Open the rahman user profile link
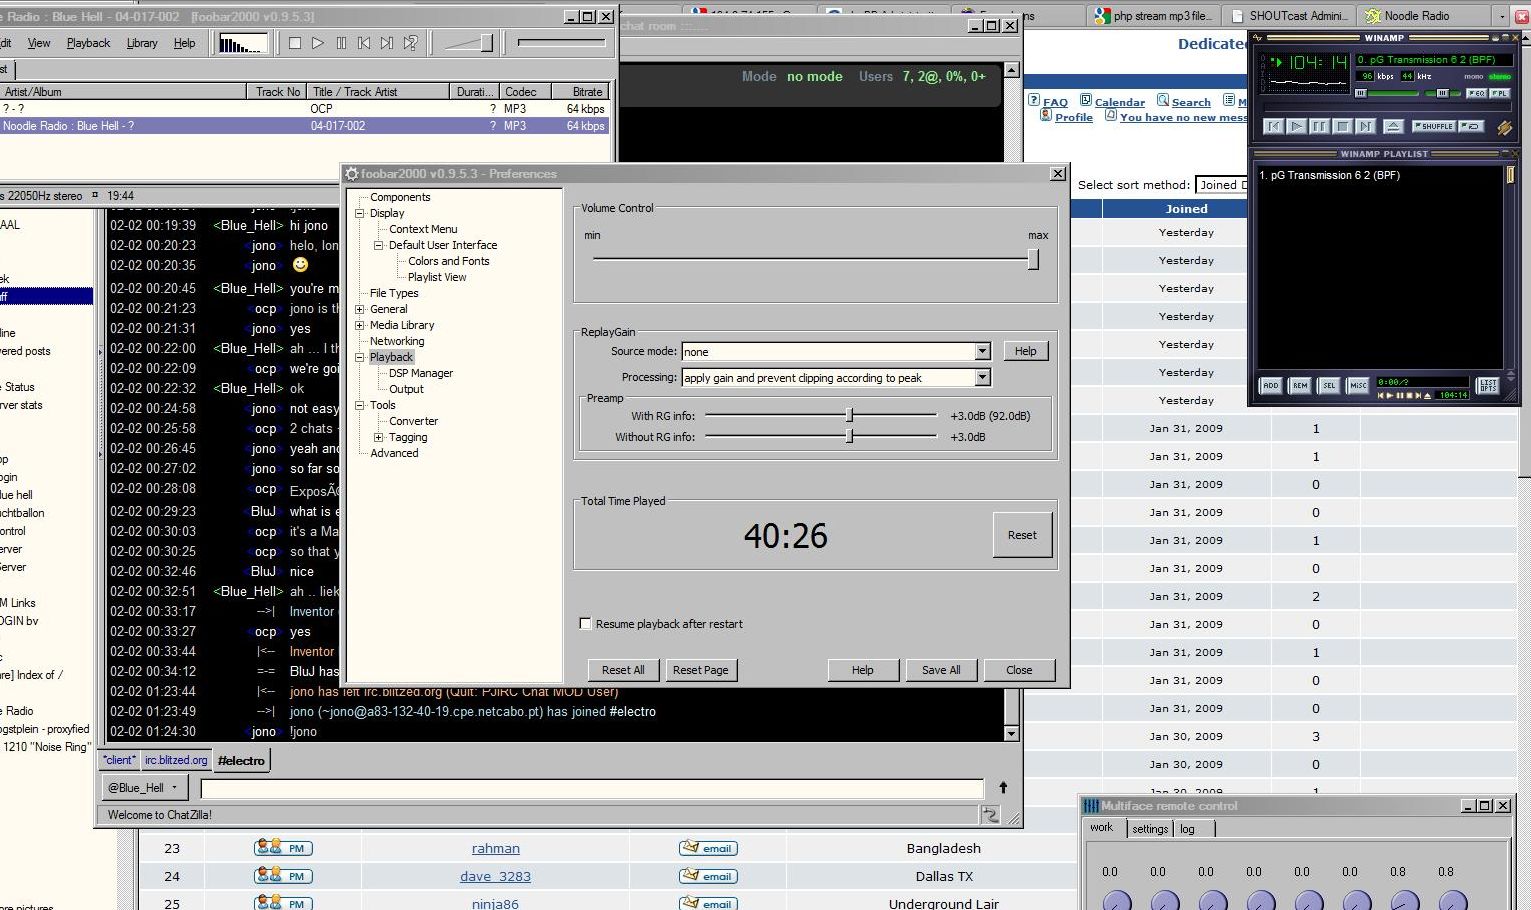 click(x=496, y=848)
